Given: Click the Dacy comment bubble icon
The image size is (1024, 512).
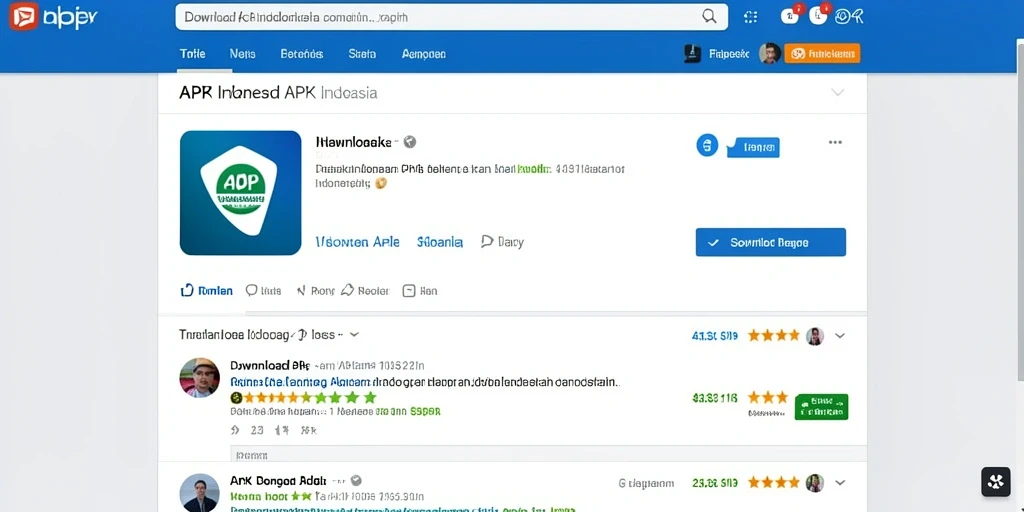Looking at the screenshot, I should pyautogui.click(x=487, y=241).
